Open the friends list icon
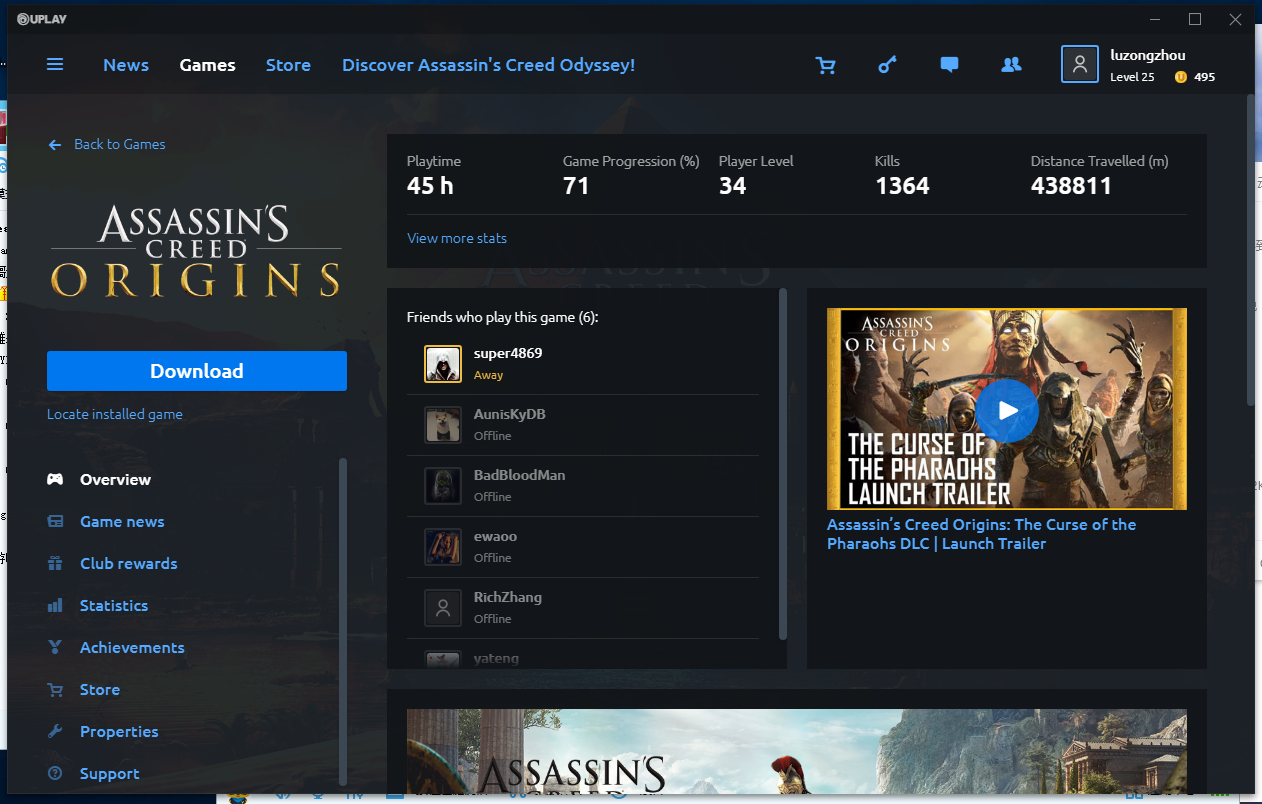The height and width of the screenshot is (804, 1262). [x=1011, y=65]
